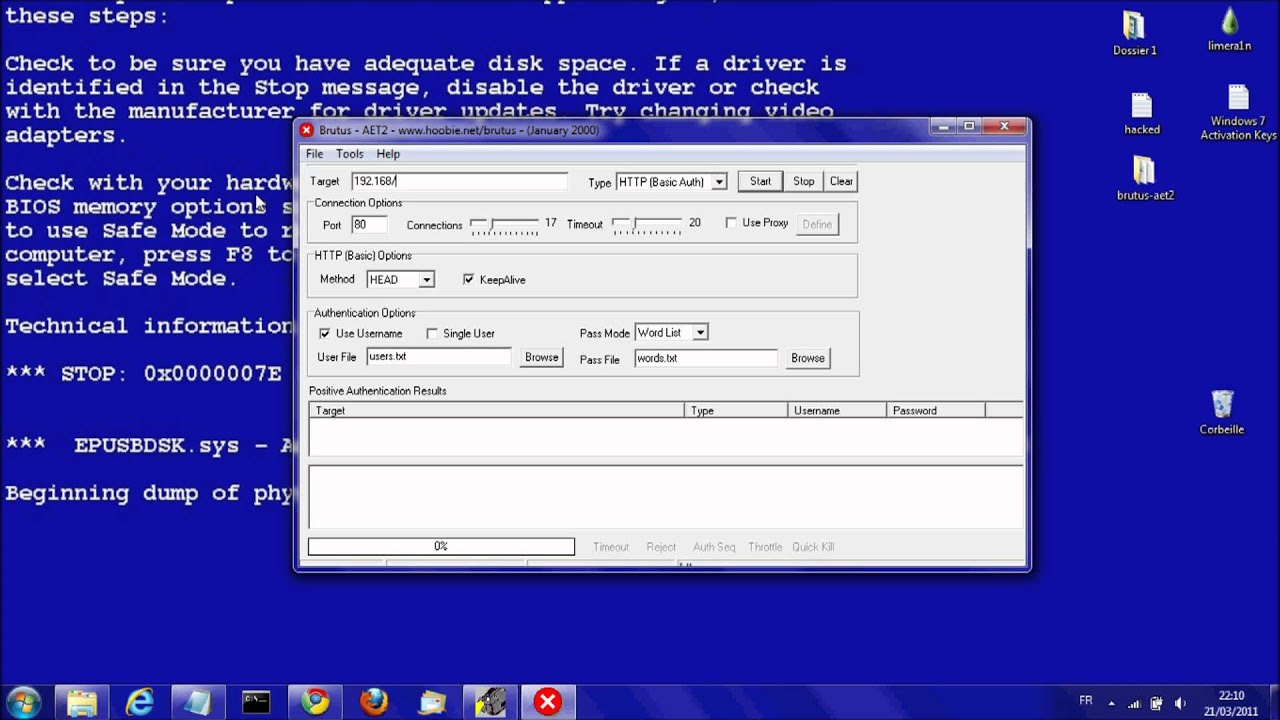
Task: Expand the Type dropdown HTTP (Basic Auth)
Action: point(719,182)
